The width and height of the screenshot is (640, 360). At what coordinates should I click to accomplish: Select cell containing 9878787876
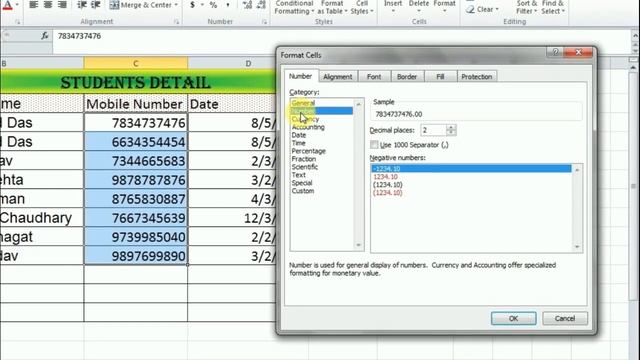click(136, 180)
